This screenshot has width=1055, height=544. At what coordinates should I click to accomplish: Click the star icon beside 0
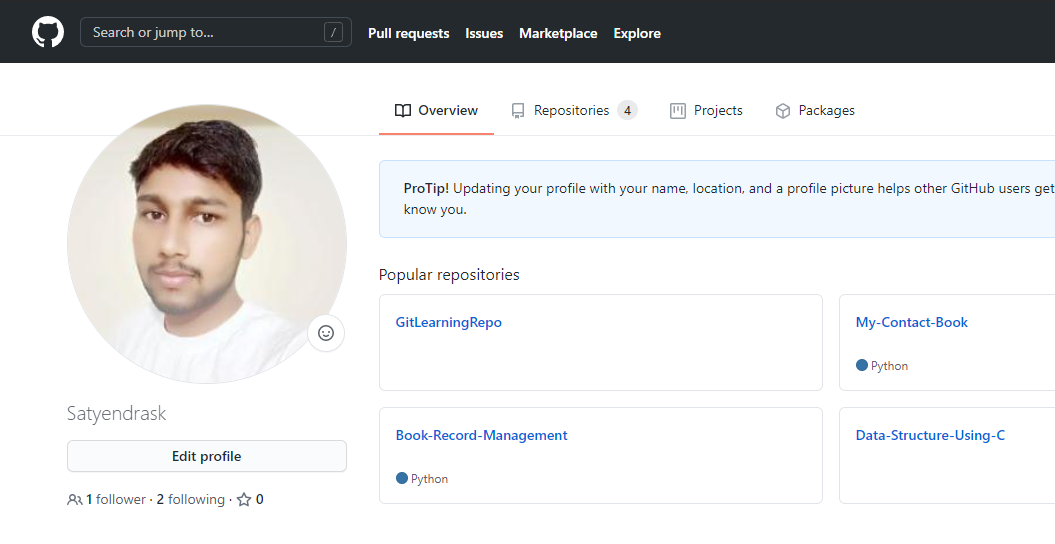tap(244, 499)
